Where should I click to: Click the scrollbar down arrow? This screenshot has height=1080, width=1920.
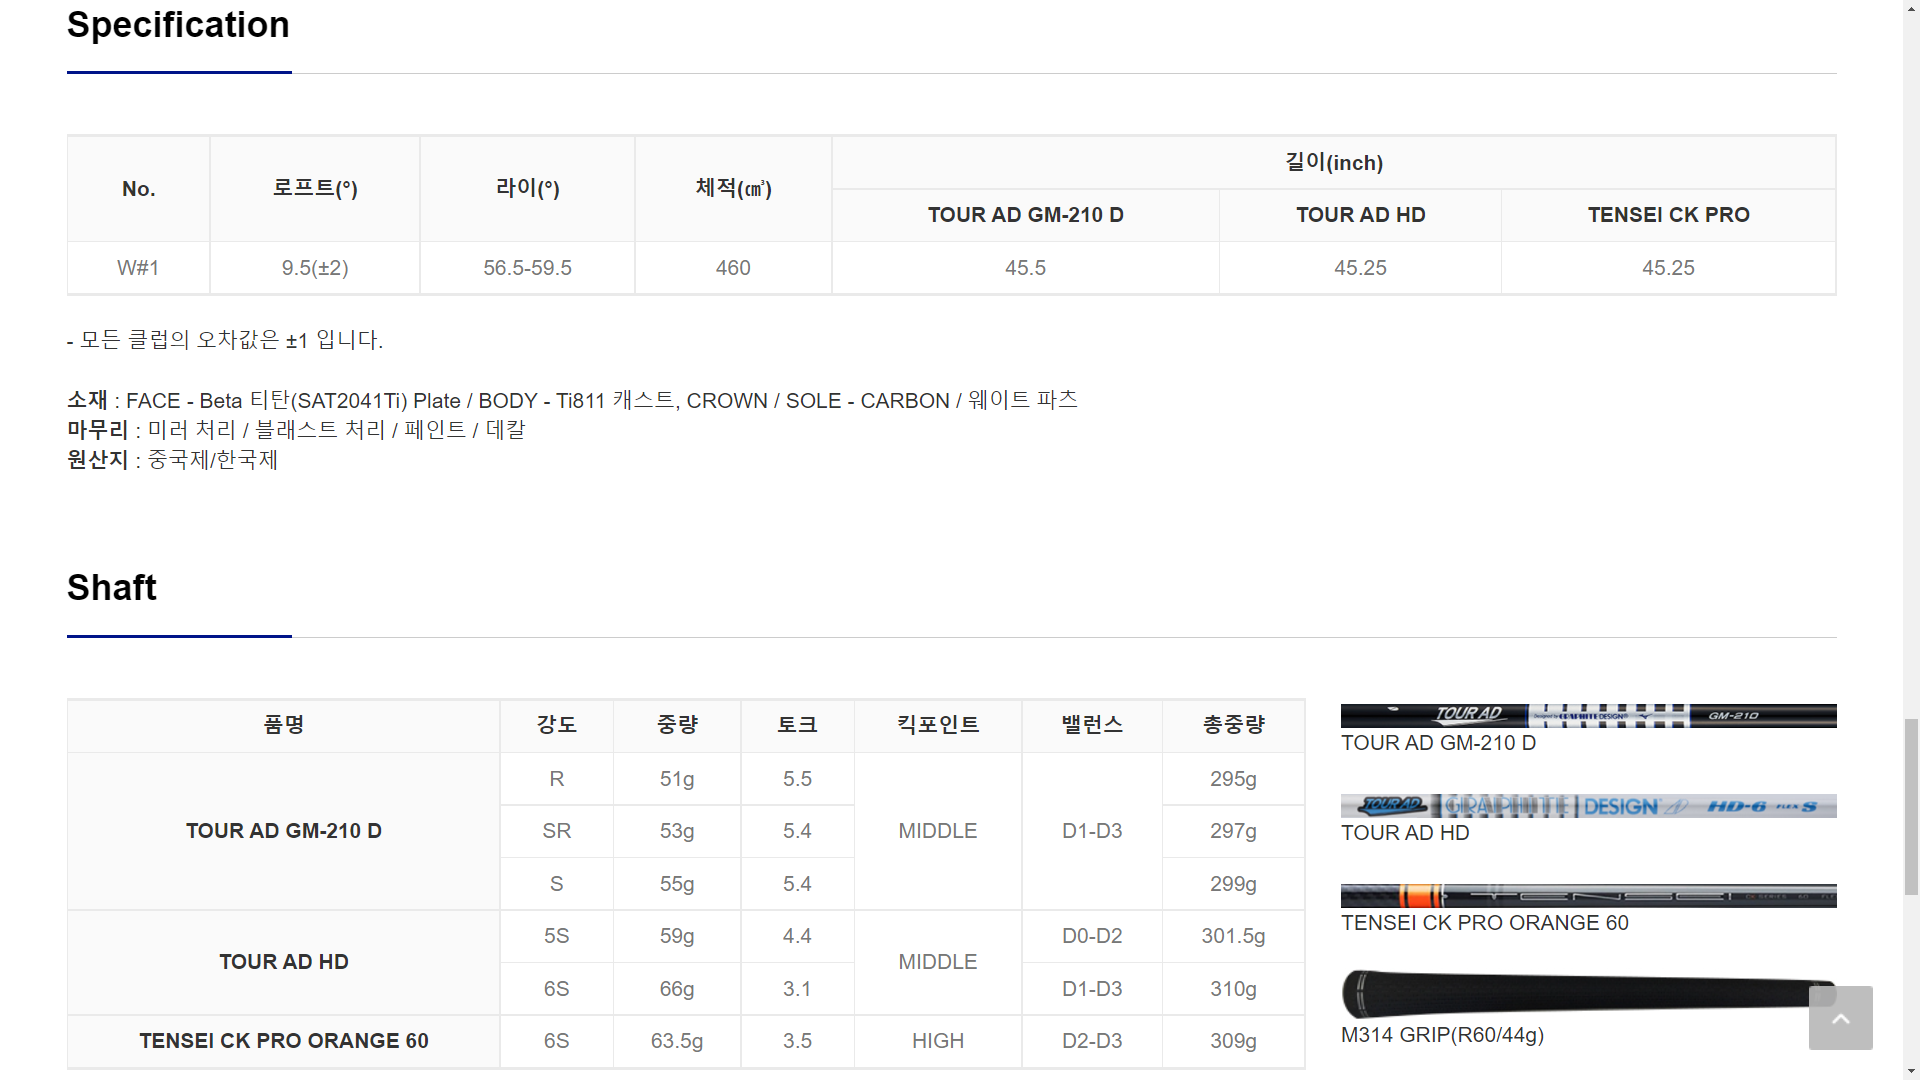click(1911, 1072)
